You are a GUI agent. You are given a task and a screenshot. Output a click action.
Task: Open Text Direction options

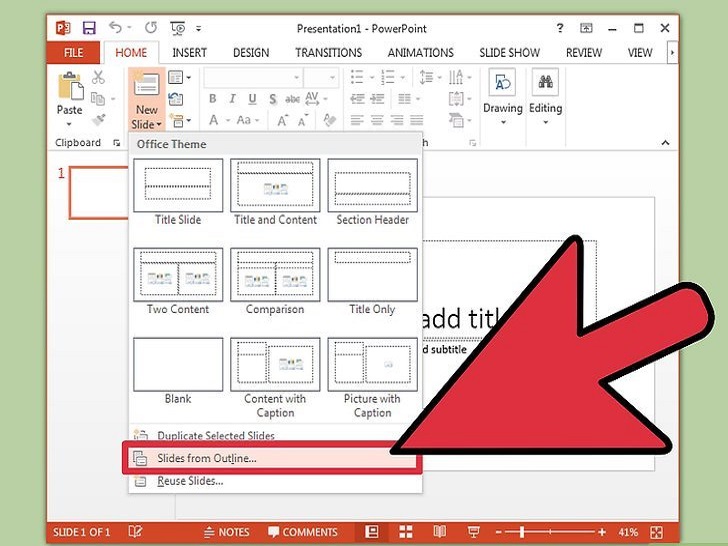(x=460, y=77)
